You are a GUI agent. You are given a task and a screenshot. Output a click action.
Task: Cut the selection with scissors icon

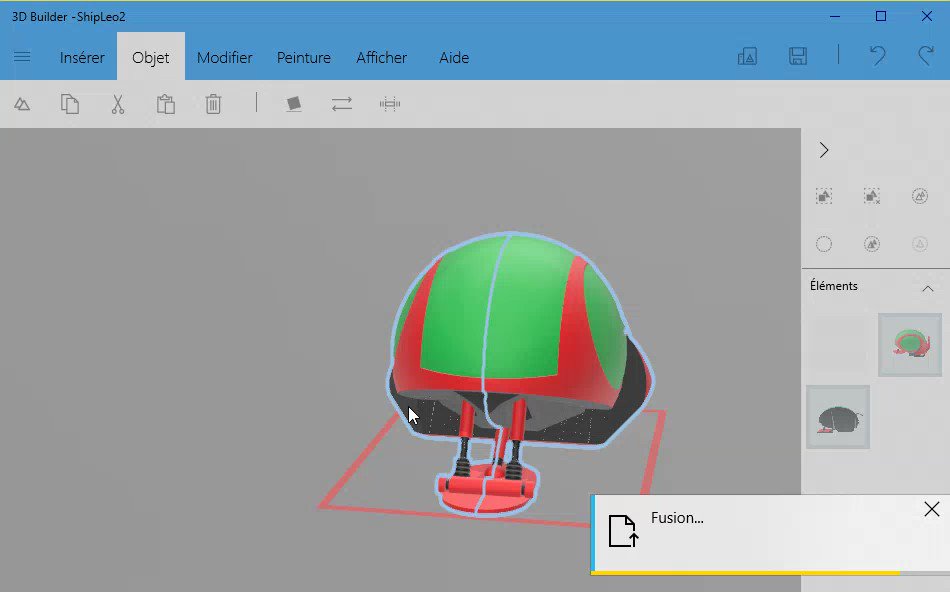[118, 104]
